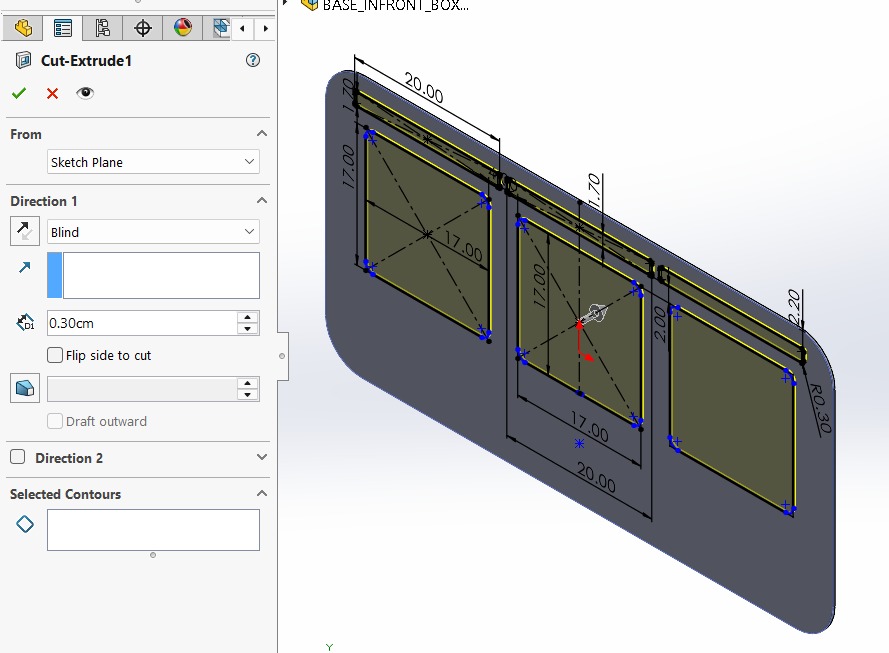Image resolution: width=889 pixels, height=653 pixels.
Task: Click the panel collapse handle on splitter
Action: coord(282,356)
